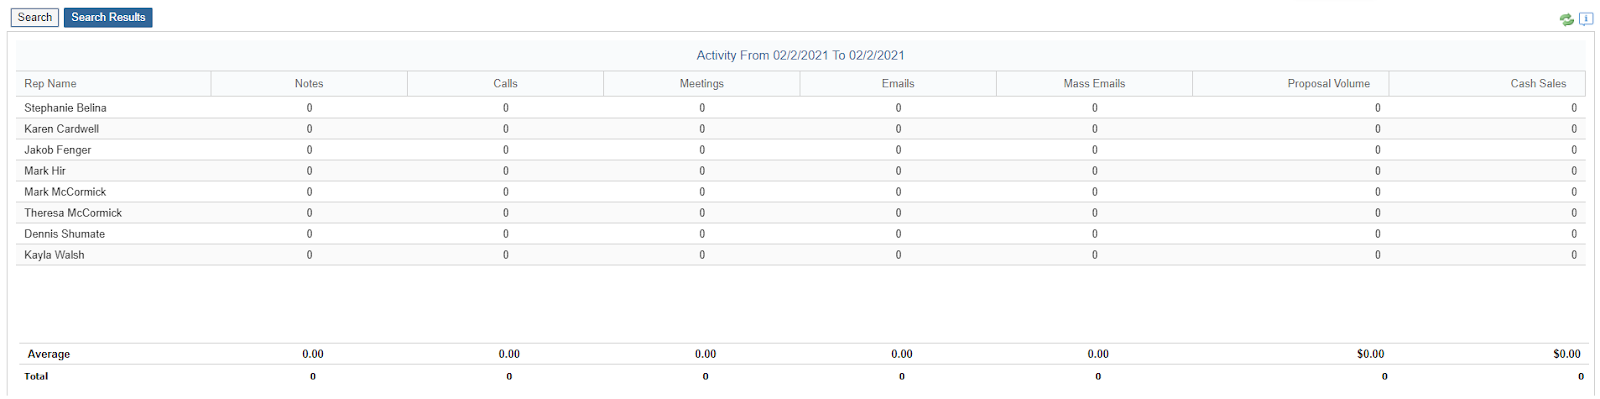The image size is (1600, 399).
Task: Select the Stephanie Belina row
Action: (801, 108)
